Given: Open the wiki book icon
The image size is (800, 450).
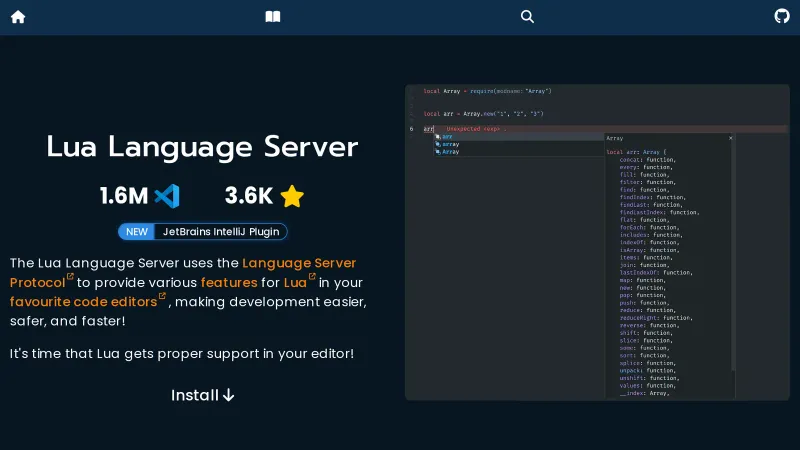Looking at the screenshot, I should point(273,17).
